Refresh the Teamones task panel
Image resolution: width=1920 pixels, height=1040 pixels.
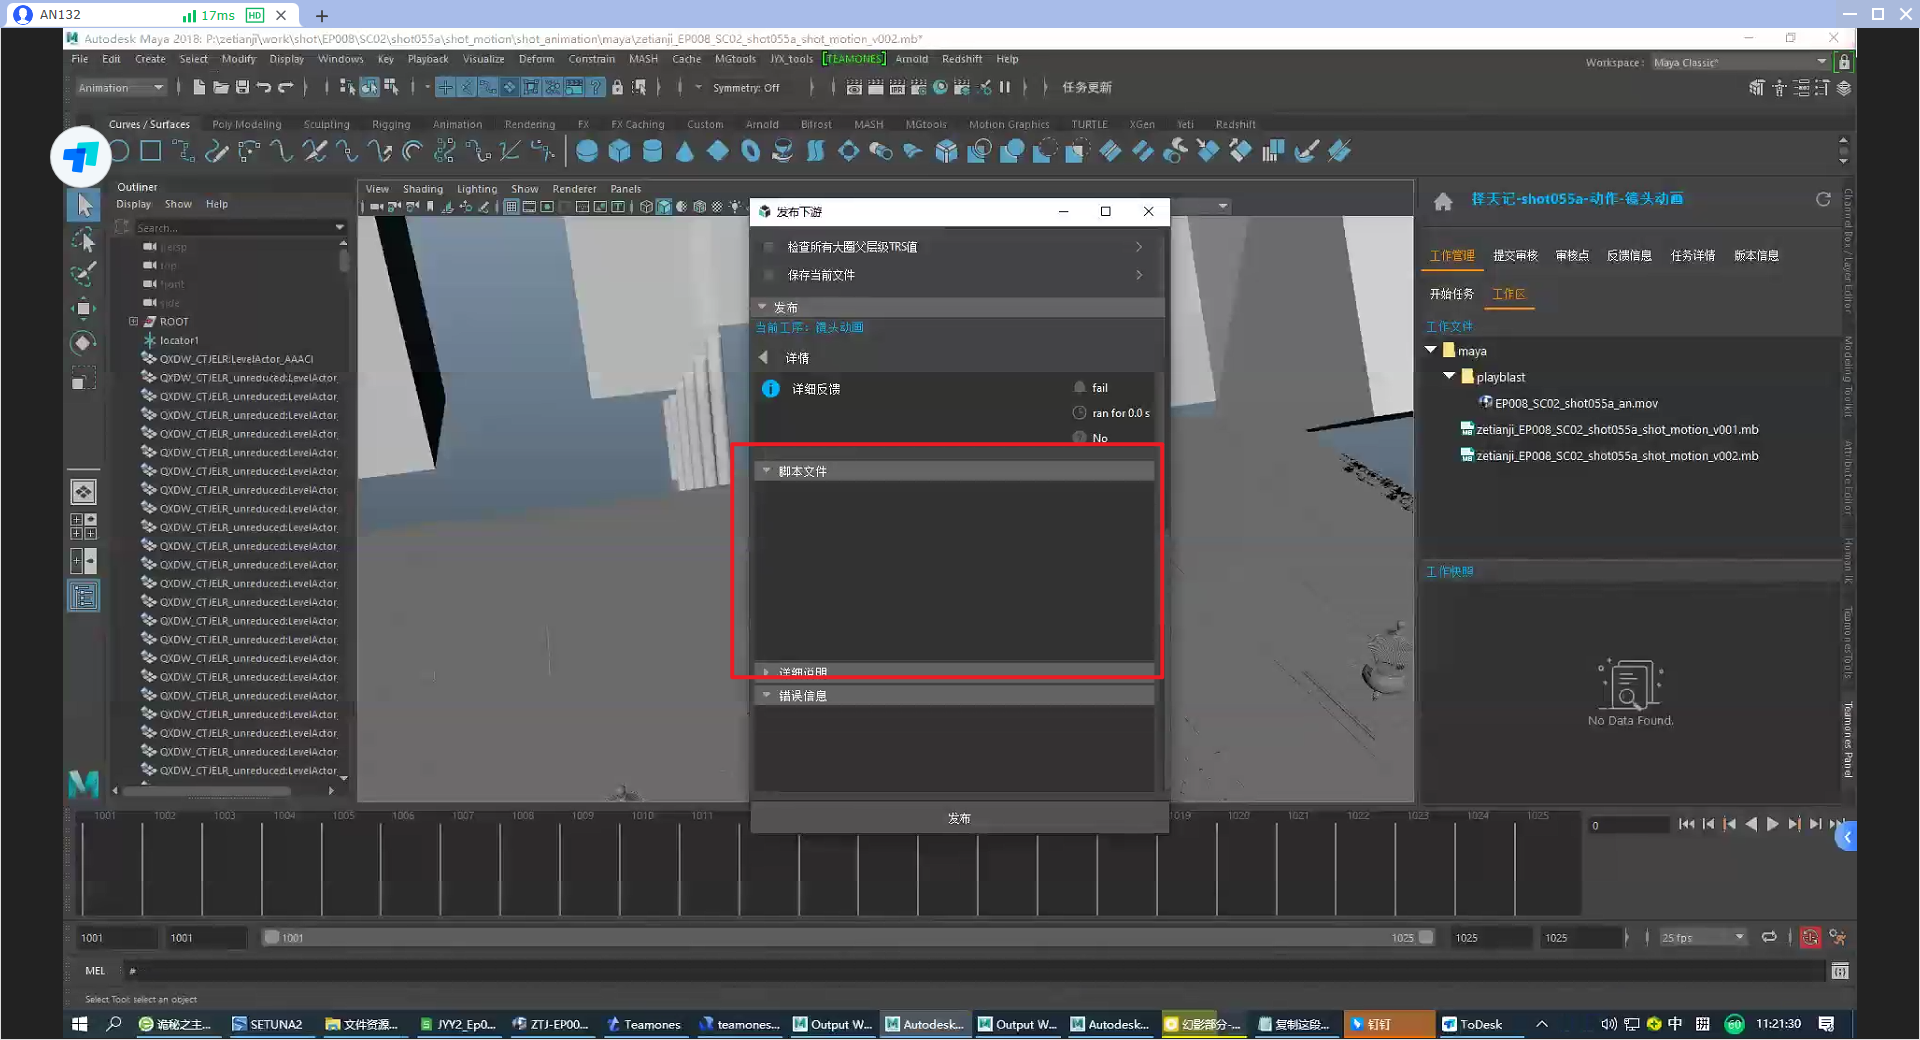pyautogui.click(x=1822, y=200)
